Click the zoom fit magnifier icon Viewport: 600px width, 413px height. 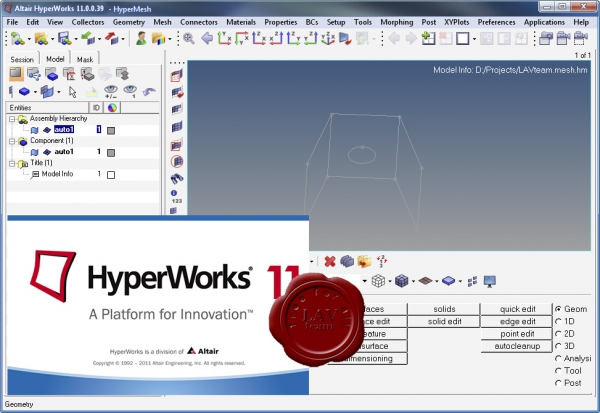[x=189, y=39]
